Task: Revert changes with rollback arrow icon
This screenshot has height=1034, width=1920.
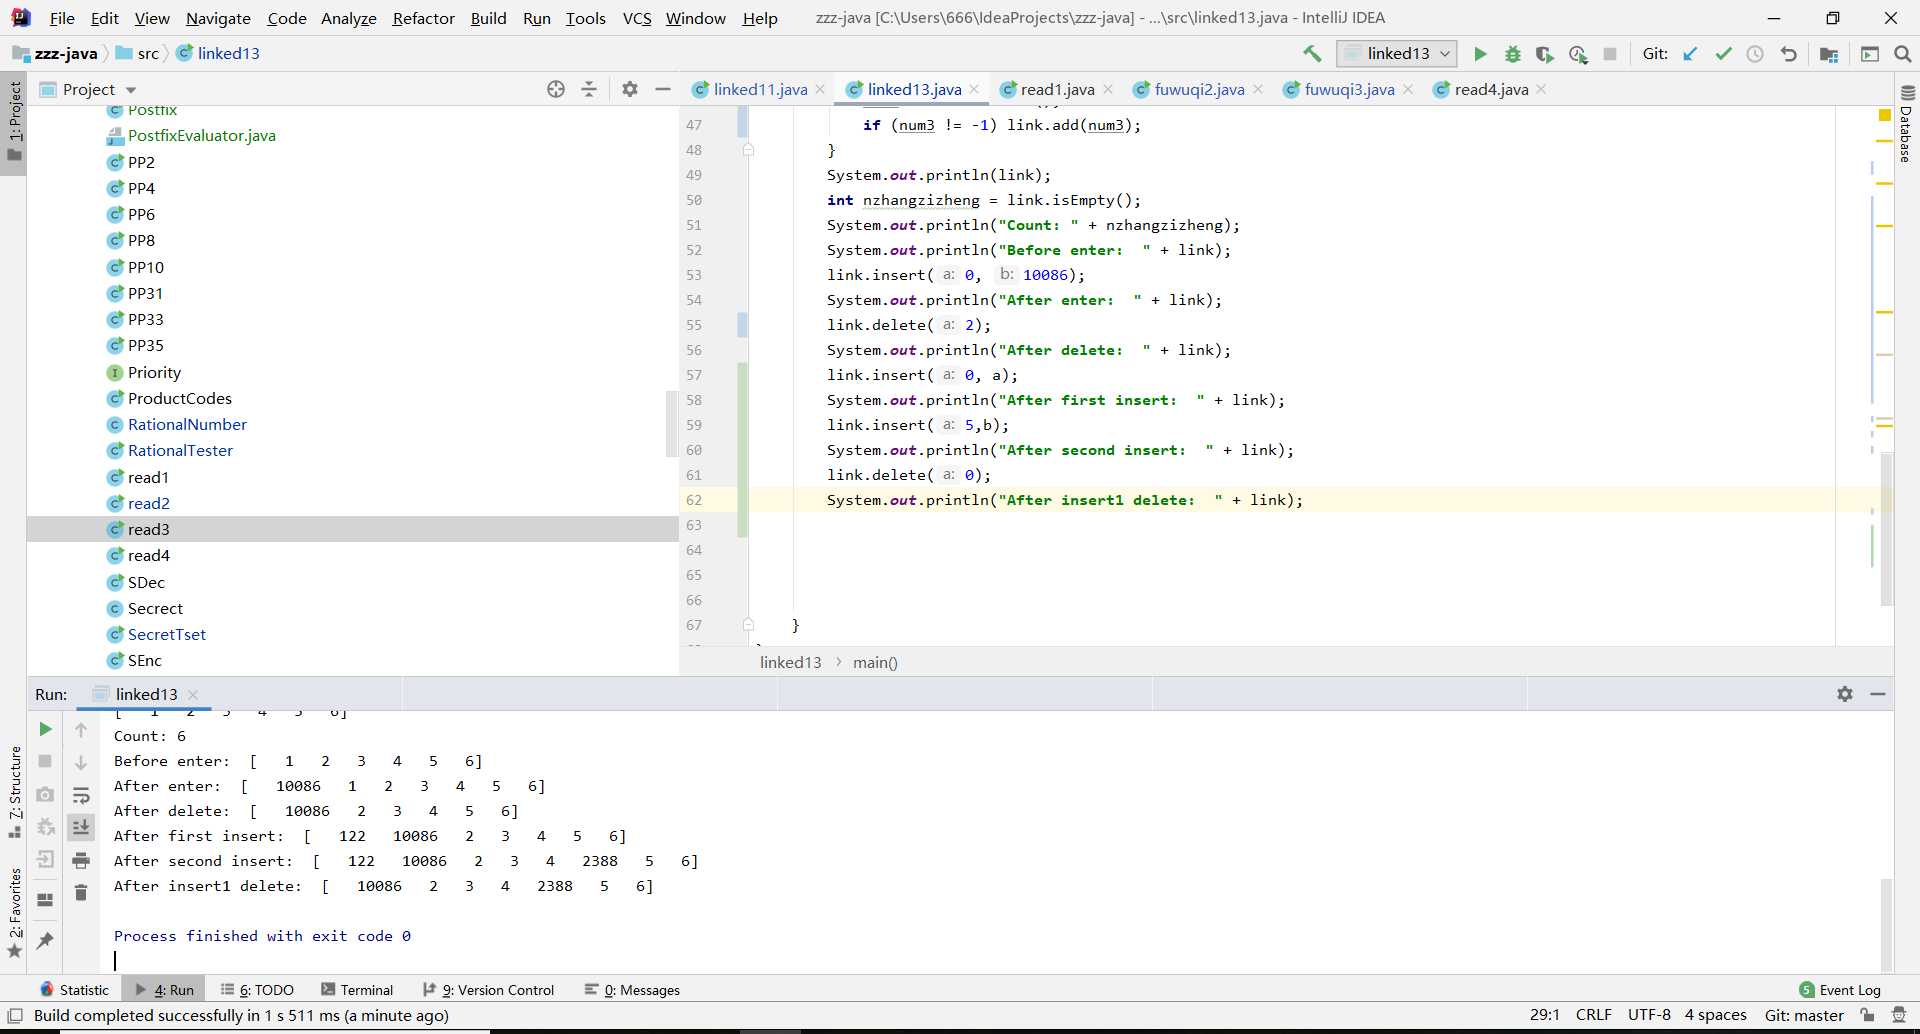Action: point(1789,54)
